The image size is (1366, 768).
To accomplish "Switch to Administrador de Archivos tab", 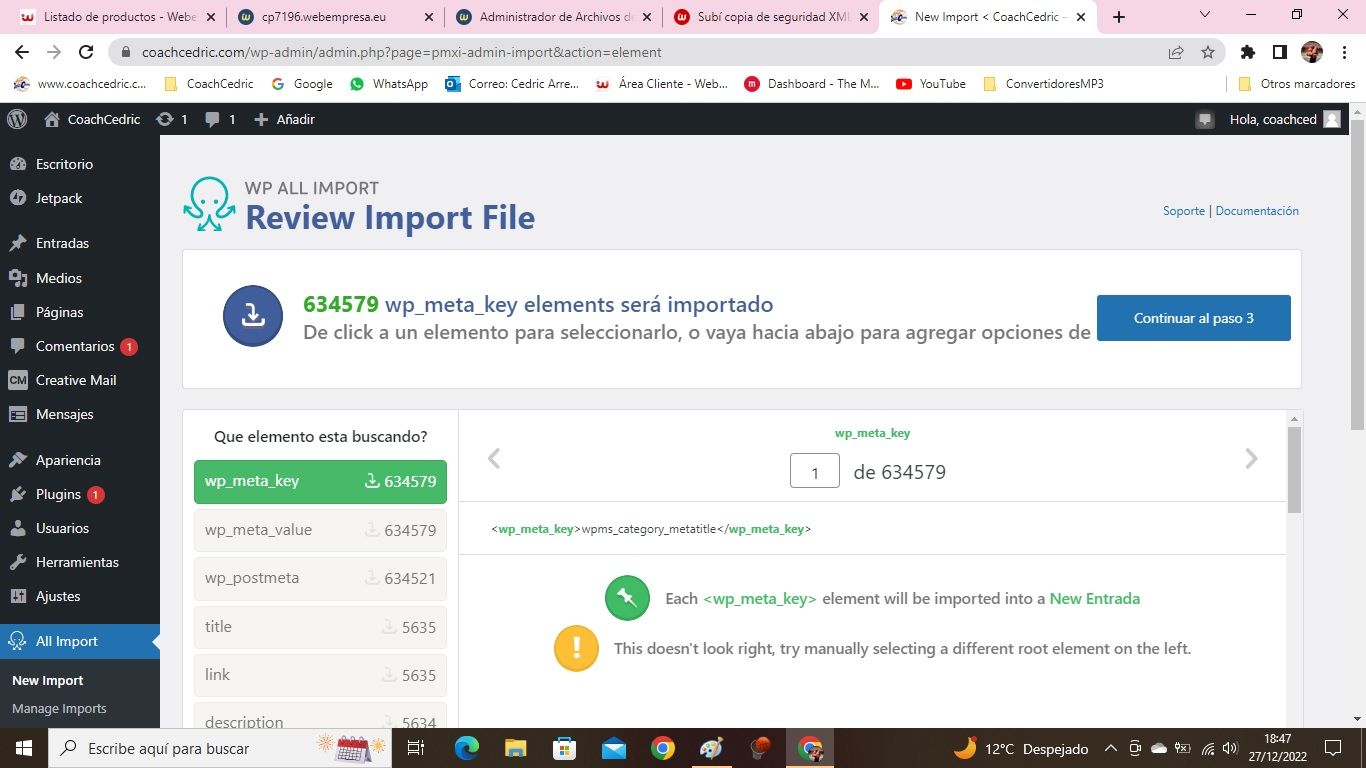I will 553,17.
